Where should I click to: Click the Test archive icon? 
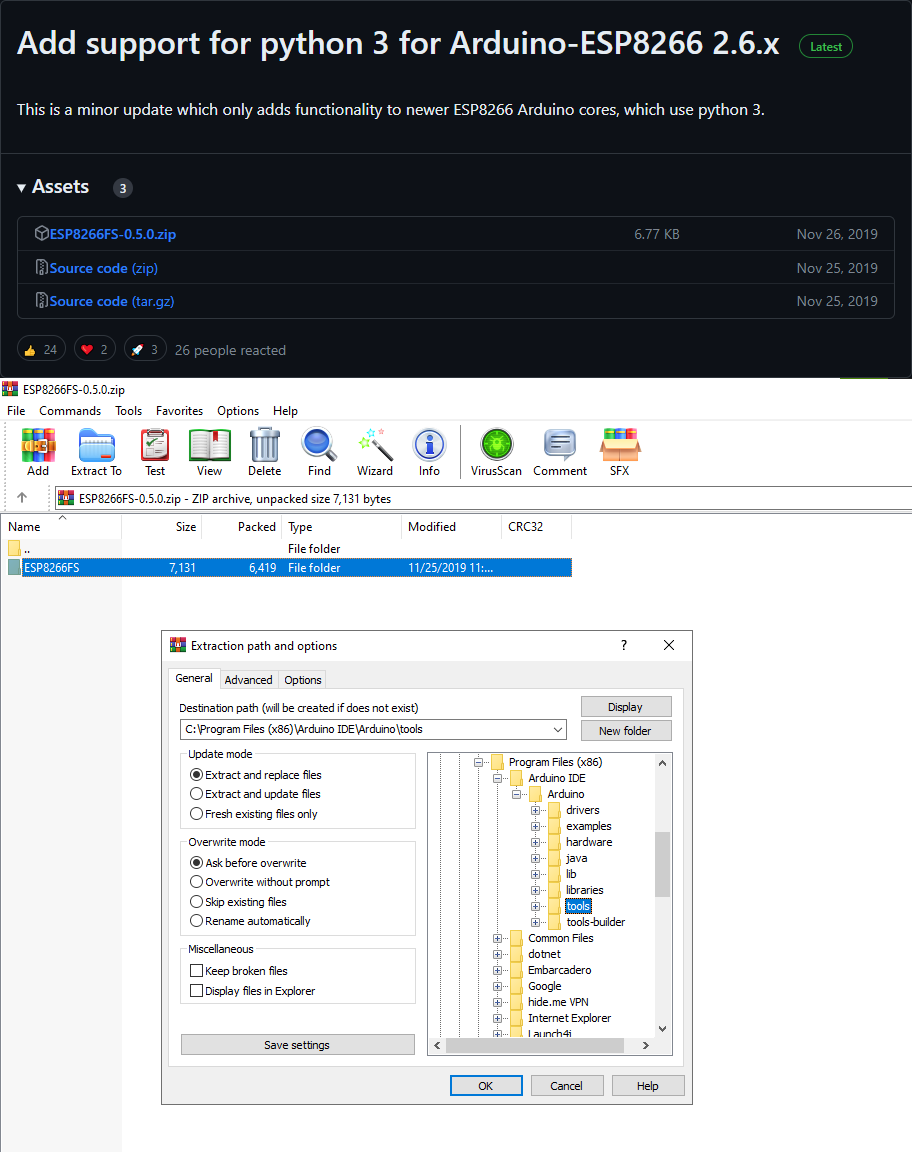coord(155,452)
